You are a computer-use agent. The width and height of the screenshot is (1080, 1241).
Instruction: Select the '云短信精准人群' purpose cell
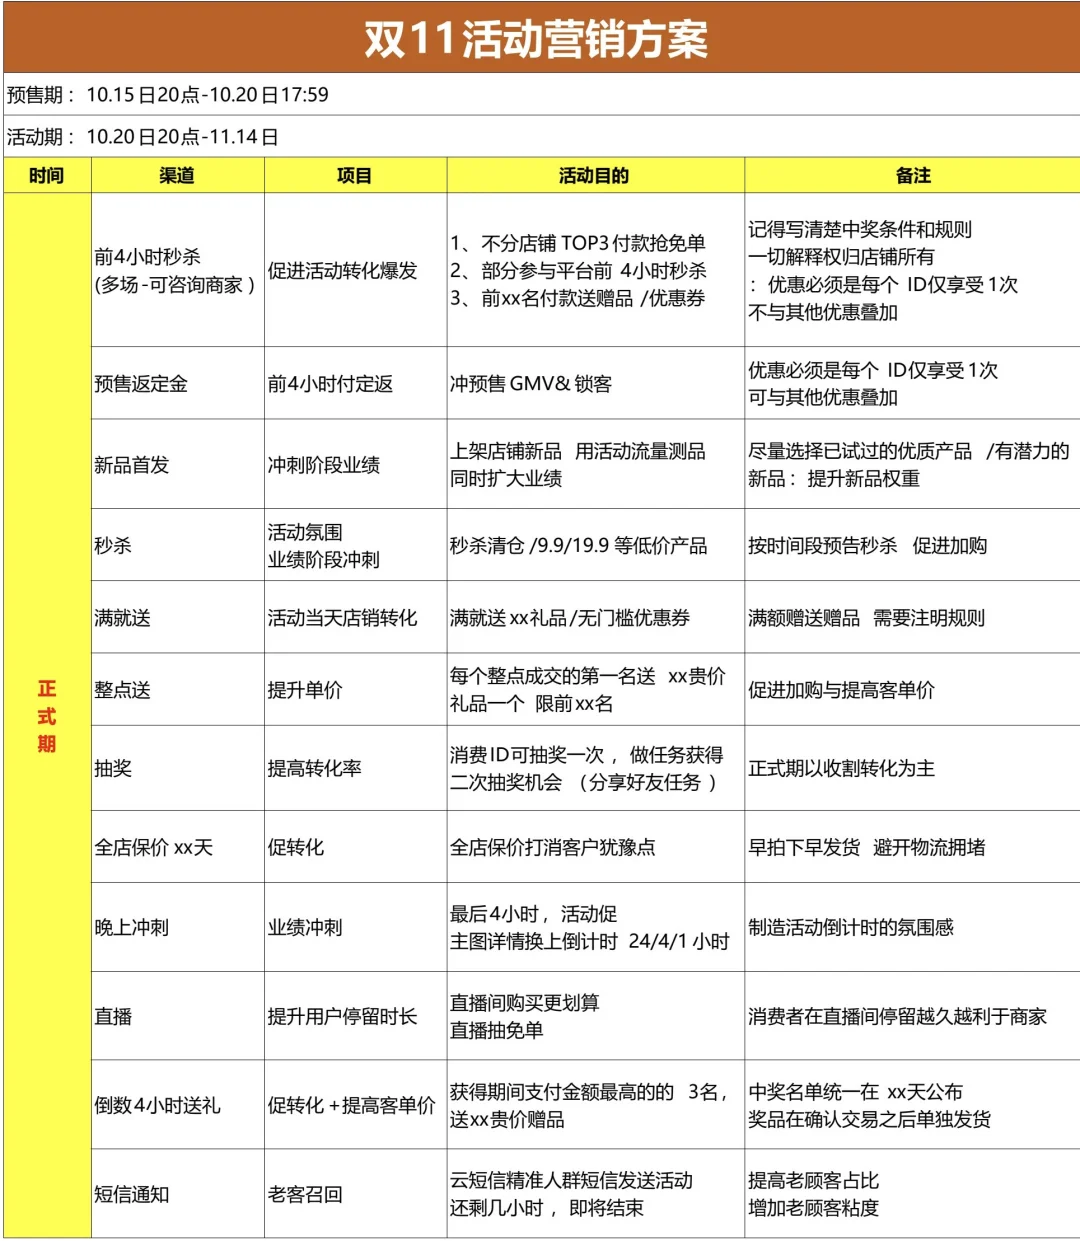(x=595, y=1194)
